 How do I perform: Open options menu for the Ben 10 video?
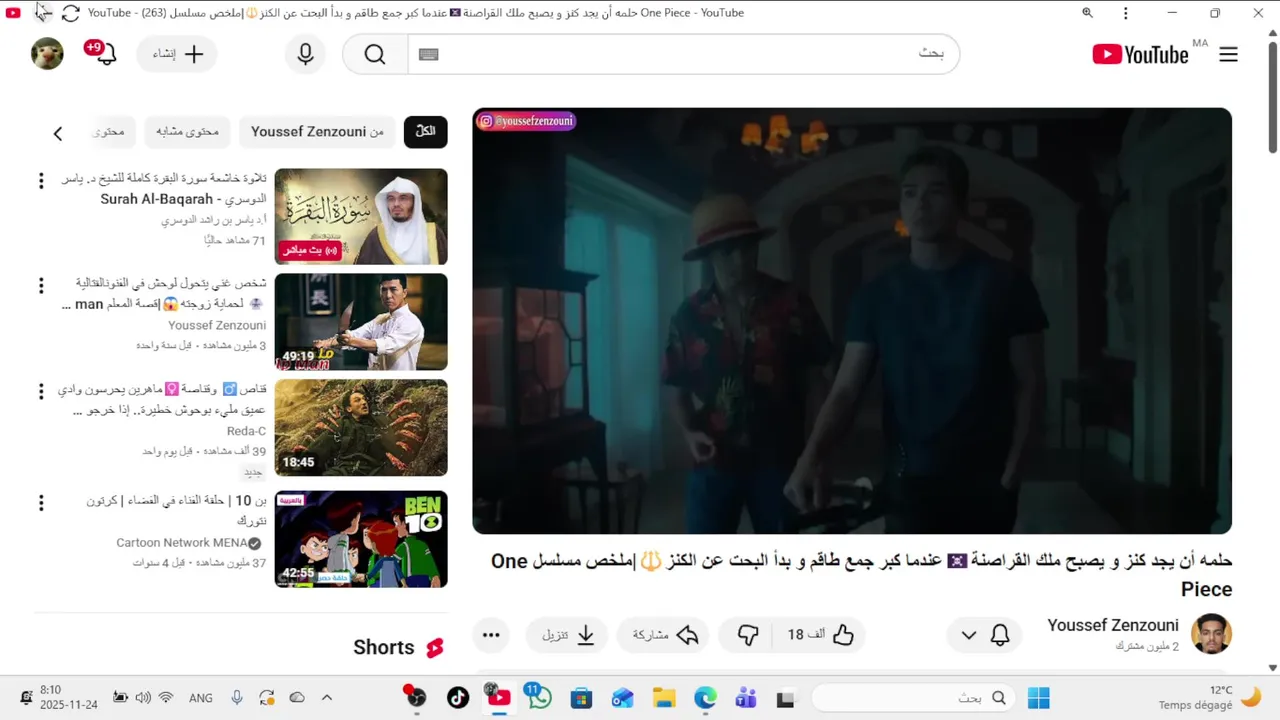tap(41, 503)
